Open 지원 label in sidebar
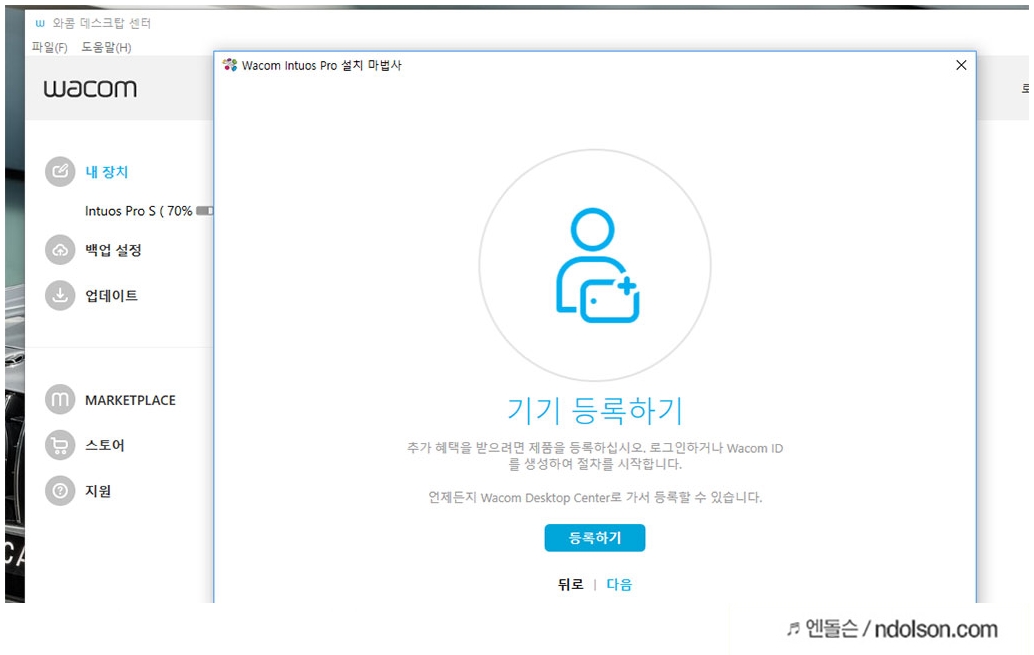The width and height of the screenshot is (1034, 655). coord(98,491)
